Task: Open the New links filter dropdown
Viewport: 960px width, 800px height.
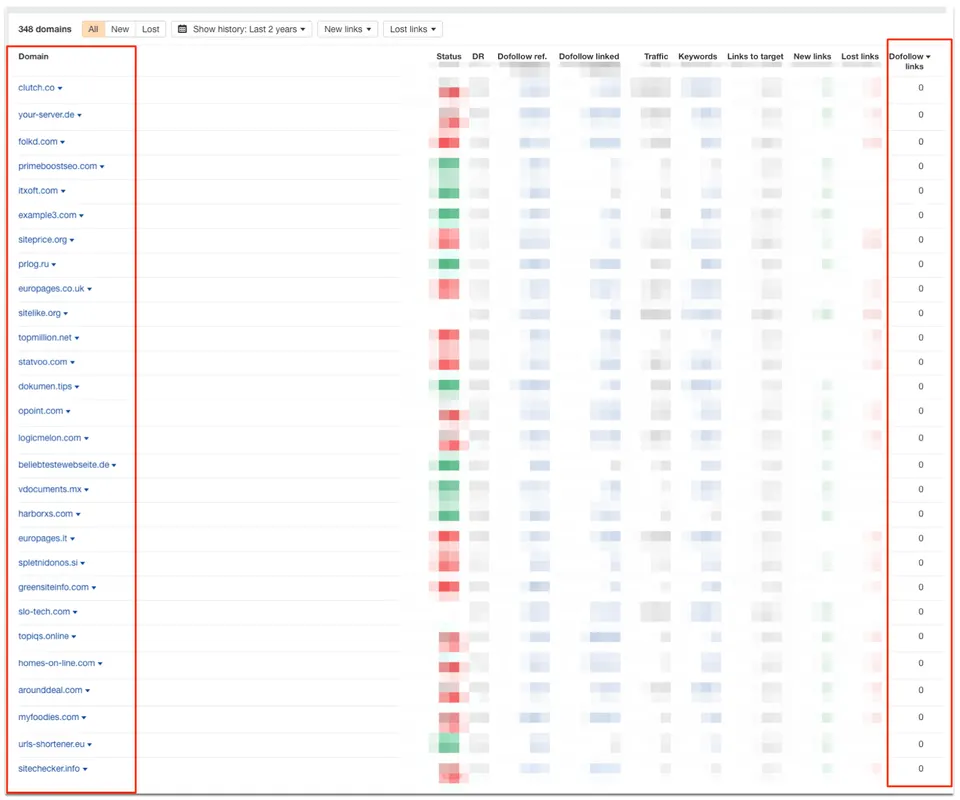Action: coord(348,29)
